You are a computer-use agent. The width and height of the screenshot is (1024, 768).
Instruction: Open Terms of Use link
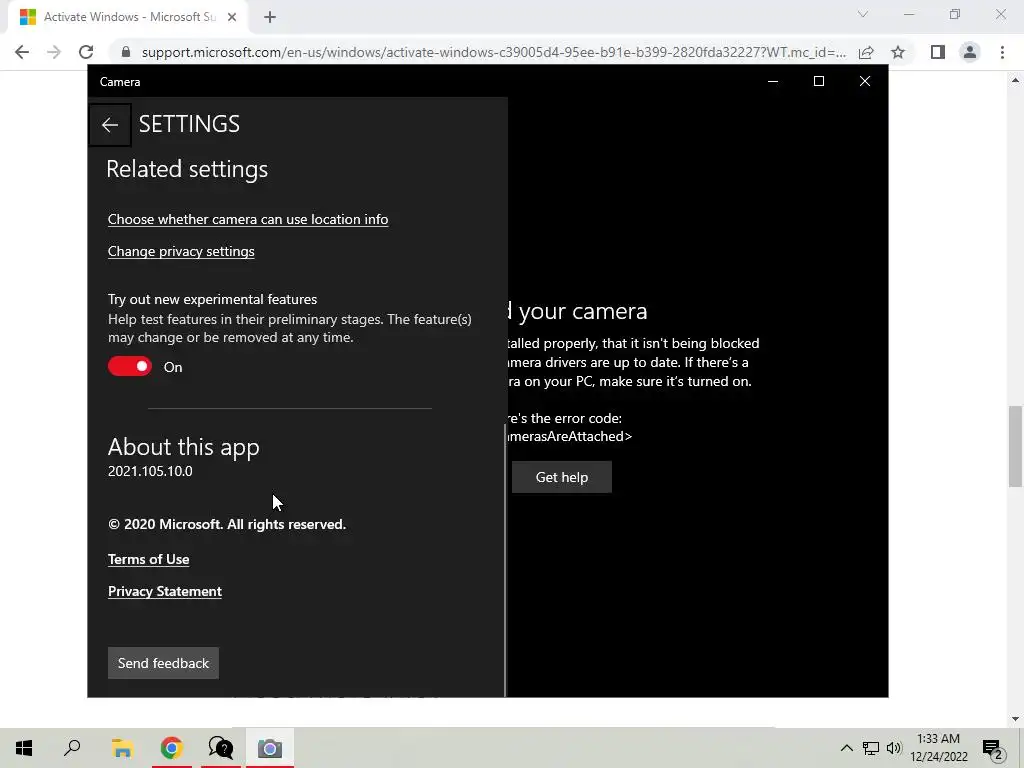(148, 559)
